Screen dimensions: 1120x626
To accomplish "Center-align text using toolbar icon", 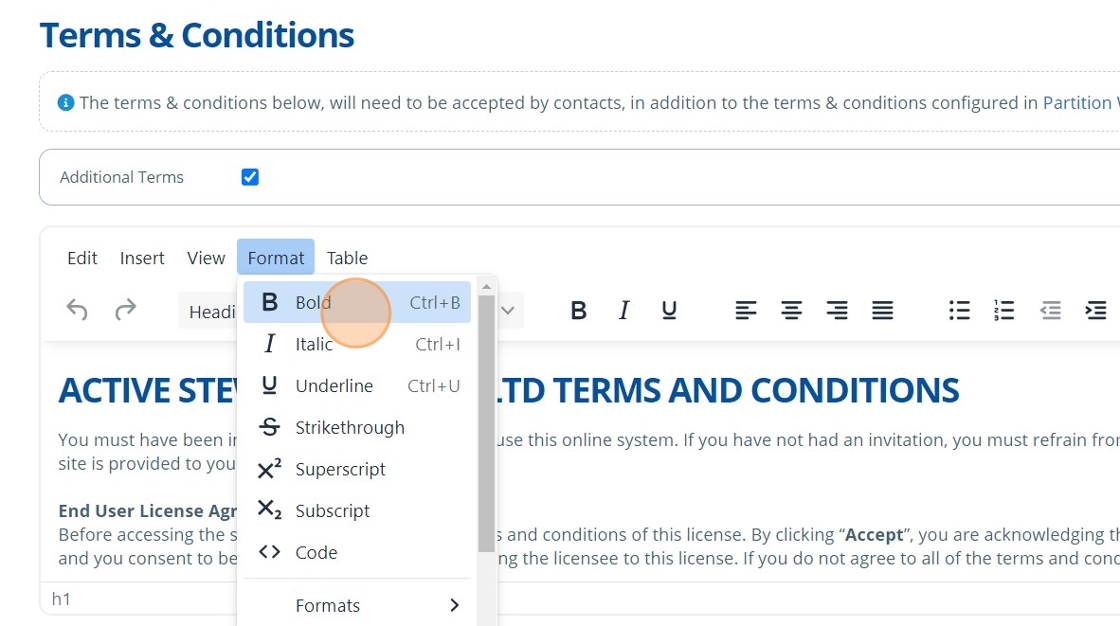I will [x=791, y=311].
